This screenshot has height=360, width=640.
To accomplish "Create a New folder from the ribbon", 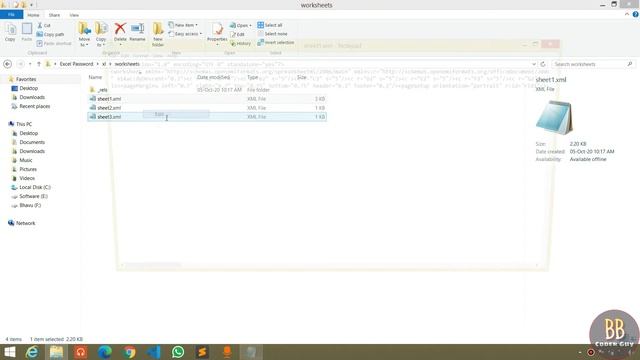I will pyautogui.click(x=158, y=34).
